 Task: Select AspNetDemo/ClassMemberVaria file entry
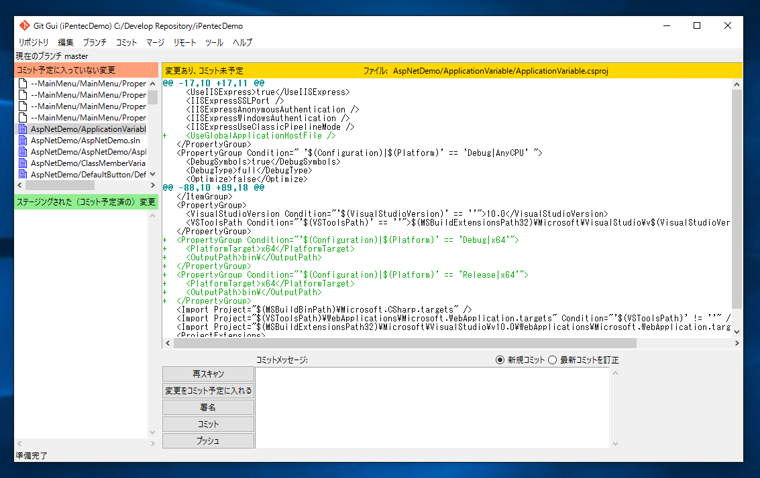coord(88,163)
